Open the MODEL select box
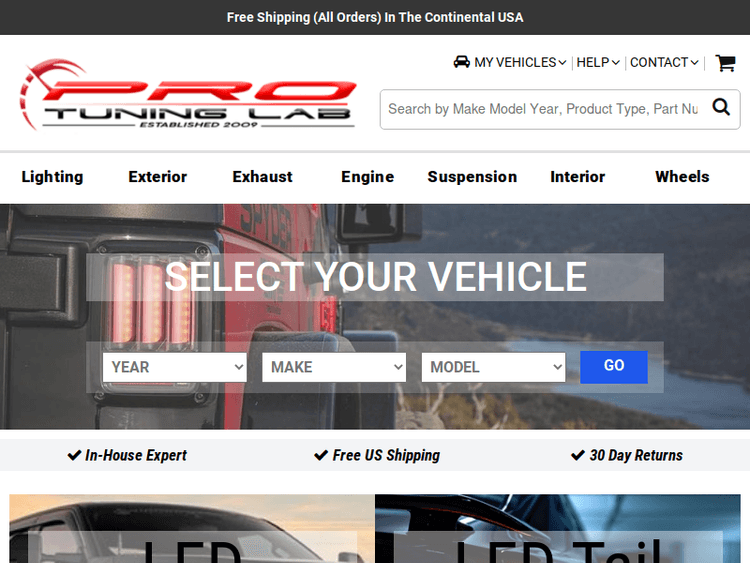The width and height of the screenshot is (750, 563). 493,367
